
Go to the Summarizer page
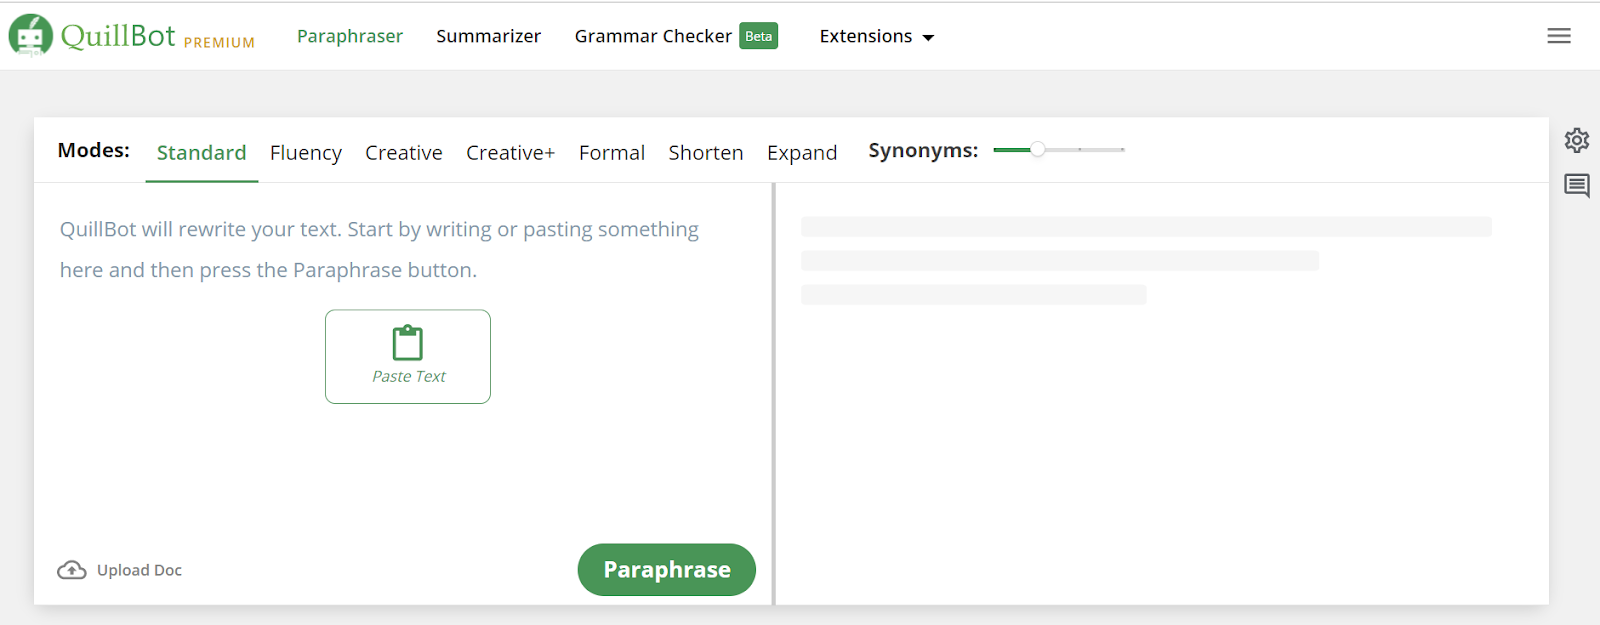[488, 36]
